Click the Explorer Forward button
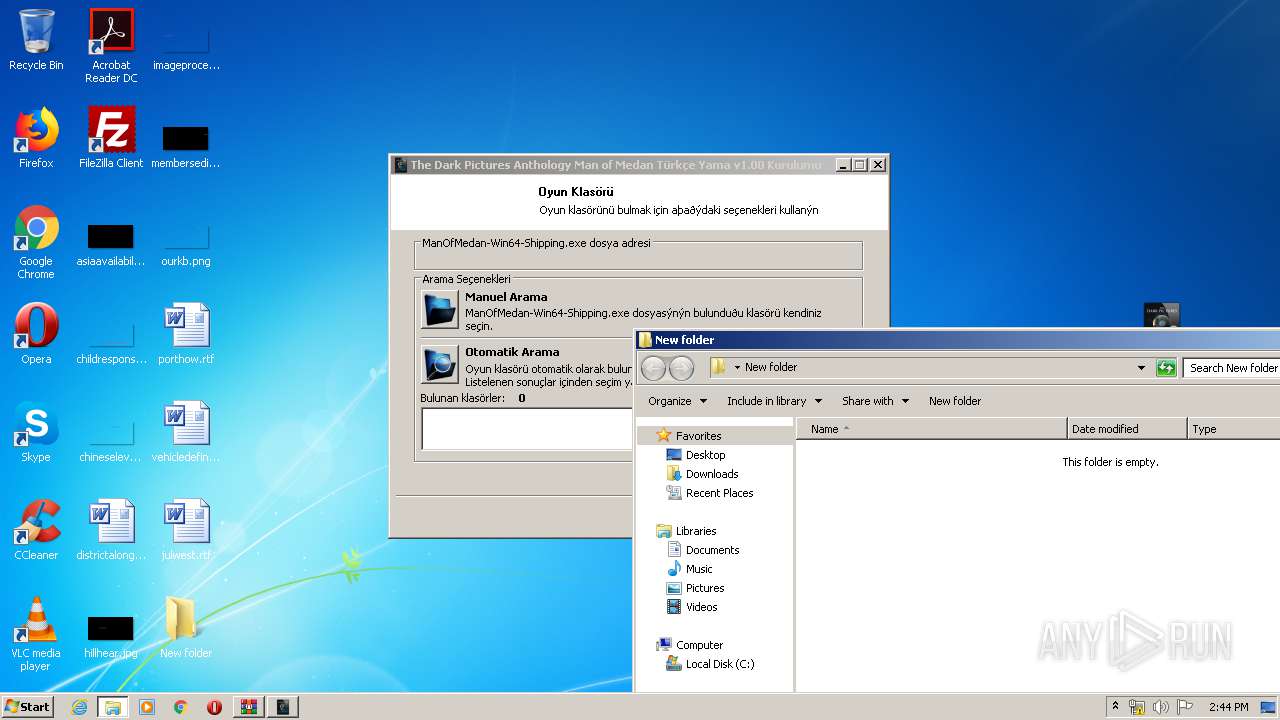Image resolution: width=1280 pixels, height=720 pixels. pos(681,368)
